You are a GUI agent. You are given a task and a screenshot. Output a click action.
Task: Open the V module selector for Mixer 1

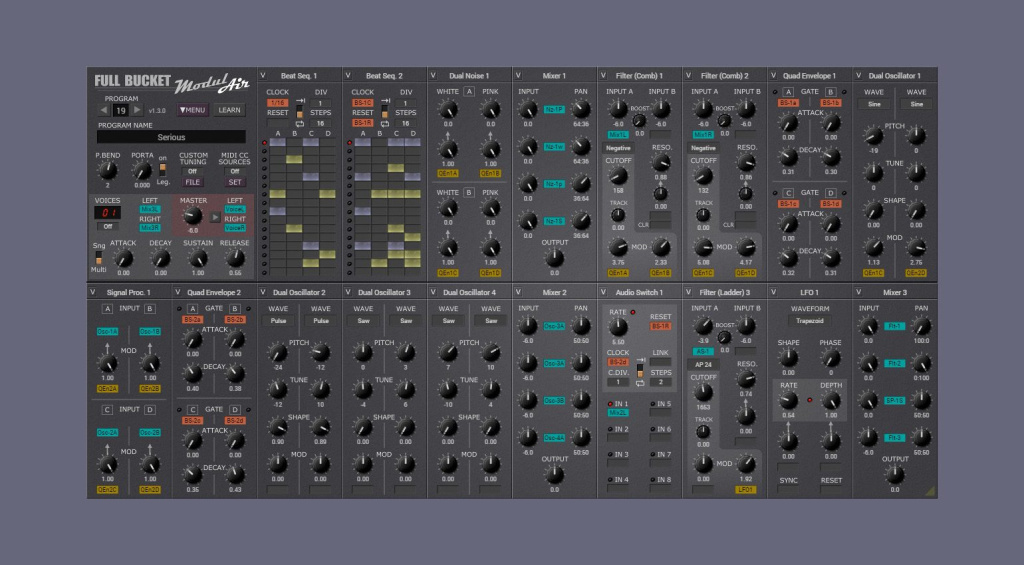[518, 76]
